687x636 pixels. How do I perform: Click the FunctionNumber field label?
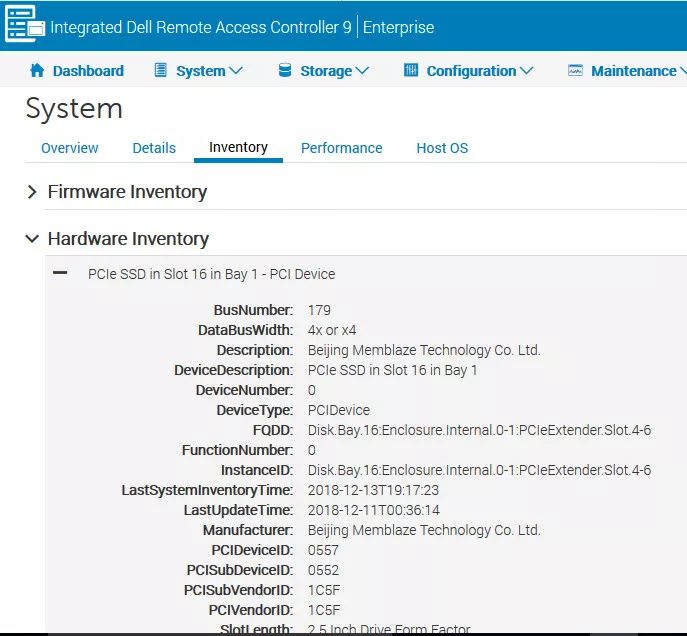(x=237, y=450)
